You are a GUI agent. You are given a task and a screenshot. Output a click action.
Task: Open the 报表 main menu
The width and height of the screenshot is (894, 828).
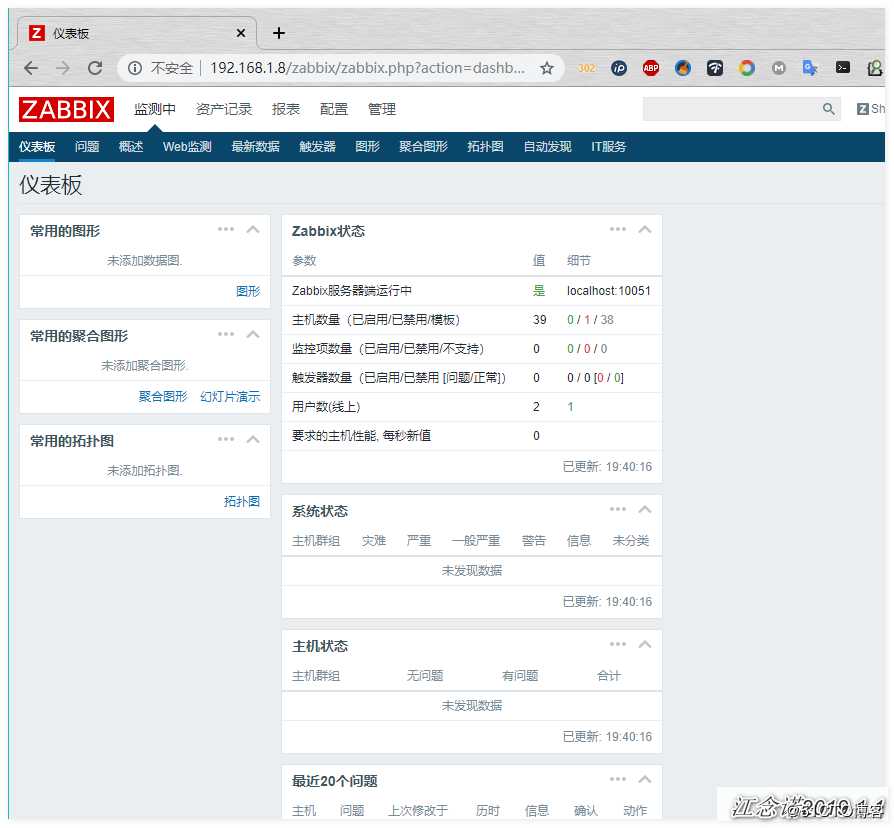(x=286, y=109)
